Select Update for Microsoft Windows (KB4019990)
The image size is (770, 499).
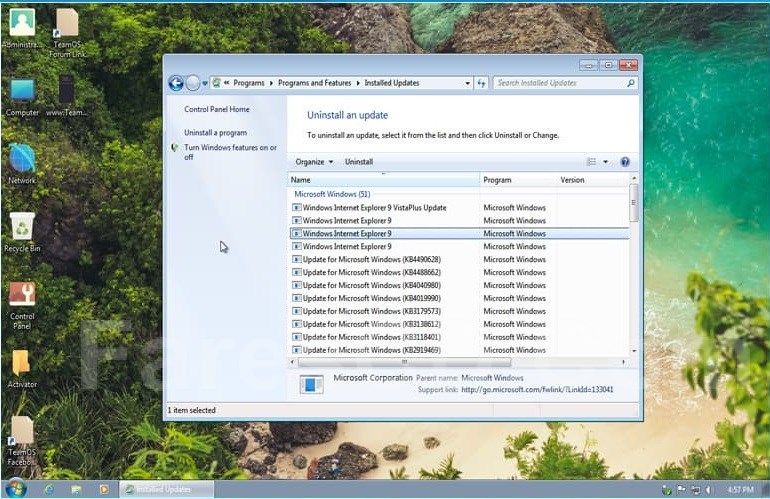pos(459,298)
